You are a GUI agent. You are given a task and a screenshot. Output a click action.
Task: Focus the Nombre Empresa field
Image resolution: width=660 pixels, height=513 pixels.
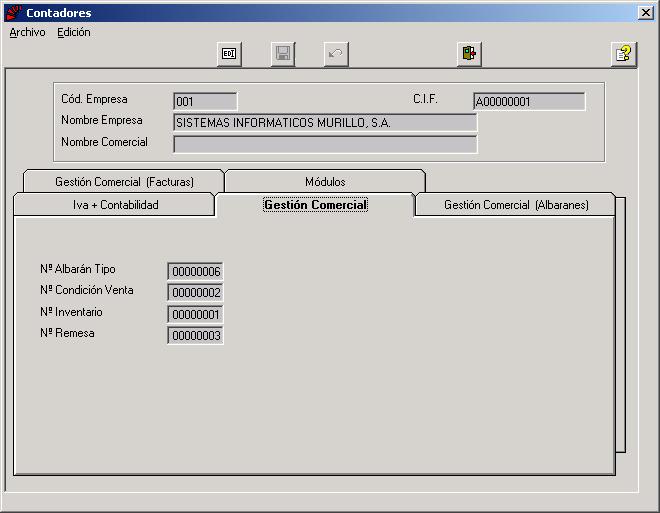[325, 122]
